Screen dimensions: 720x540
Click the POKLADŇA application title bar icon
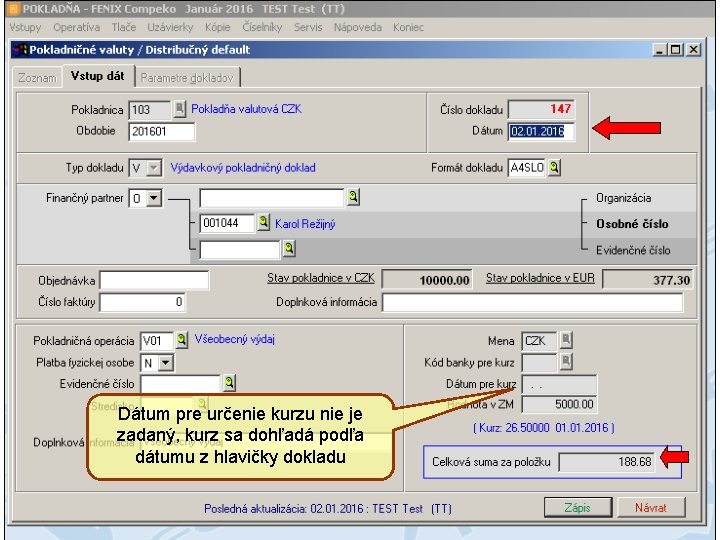[x=14, y=9]
